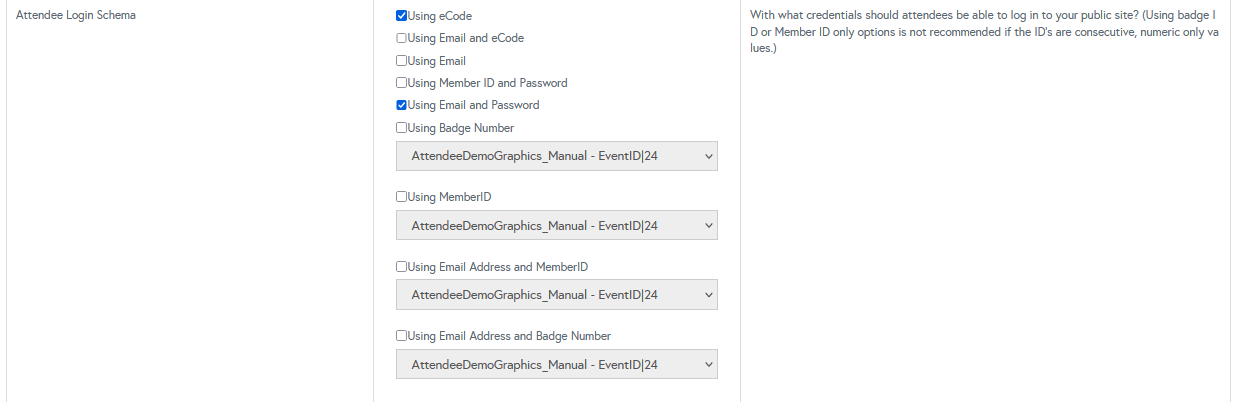Image resolution: width=1236 pixels, height=402 pixels.
Task: Click the 'Using MemberID' label text
Action: [x=449, y=197]
